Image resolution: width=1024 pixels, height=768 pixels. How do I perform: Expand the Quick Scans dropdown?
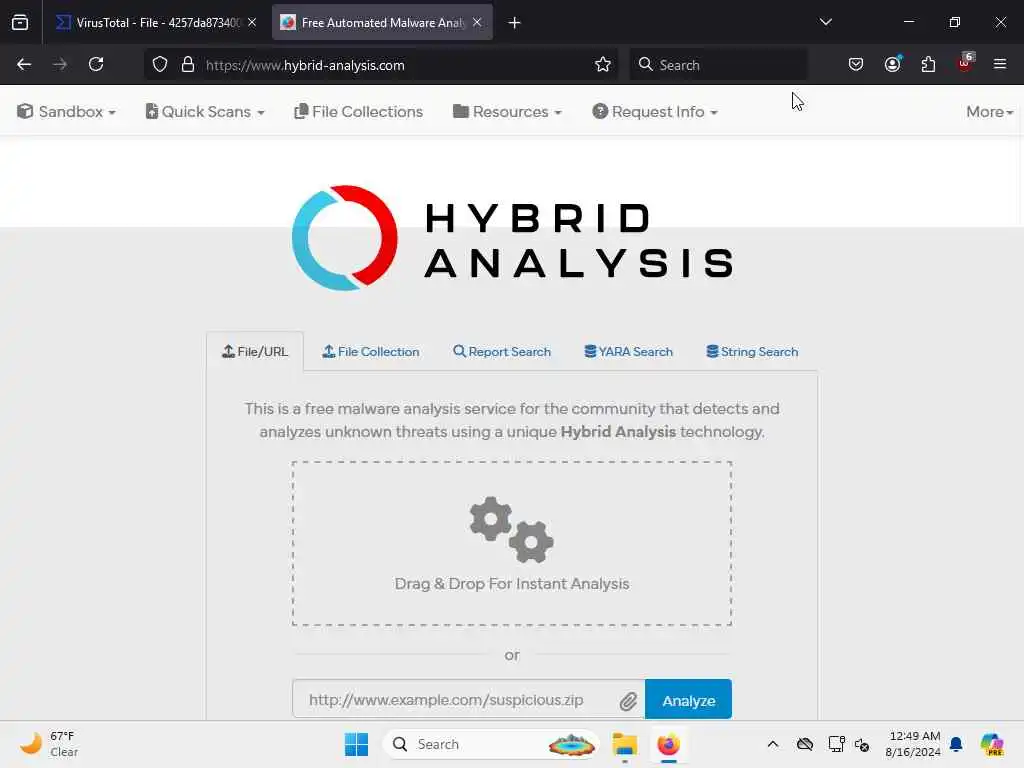205,112
